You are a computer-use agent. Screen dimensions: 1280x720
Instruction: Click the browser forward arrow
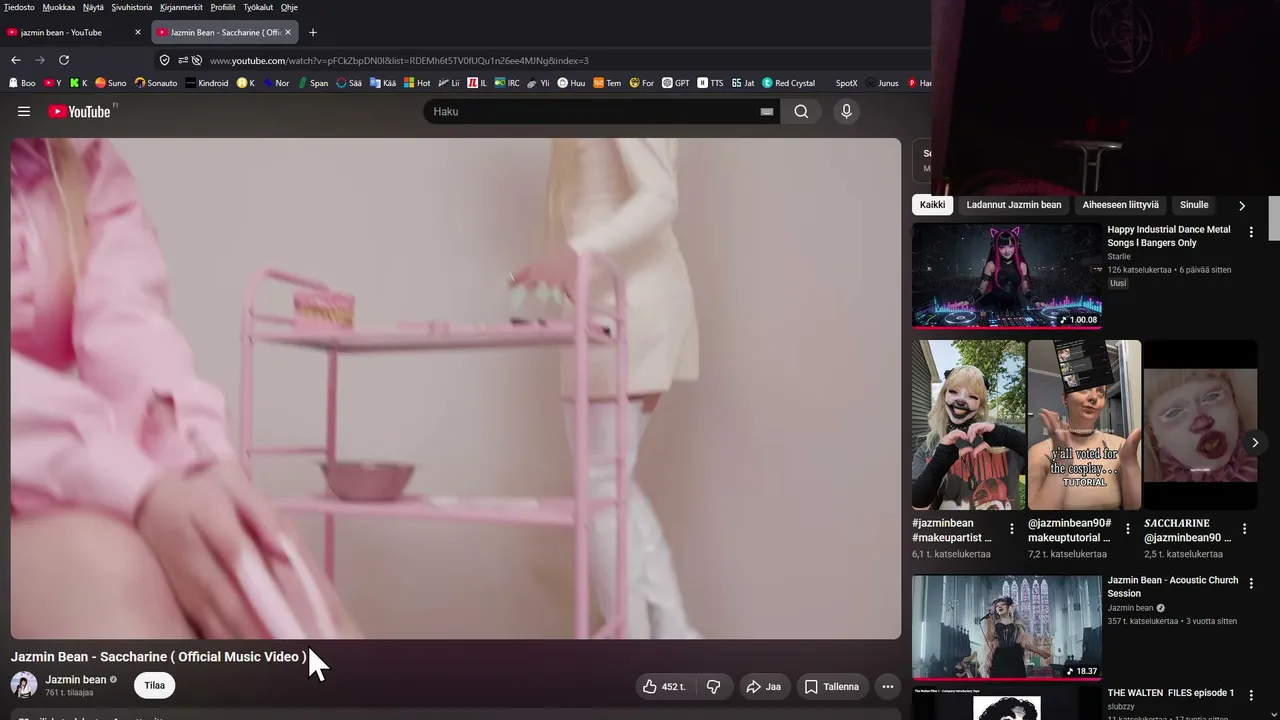click(40, 60)
